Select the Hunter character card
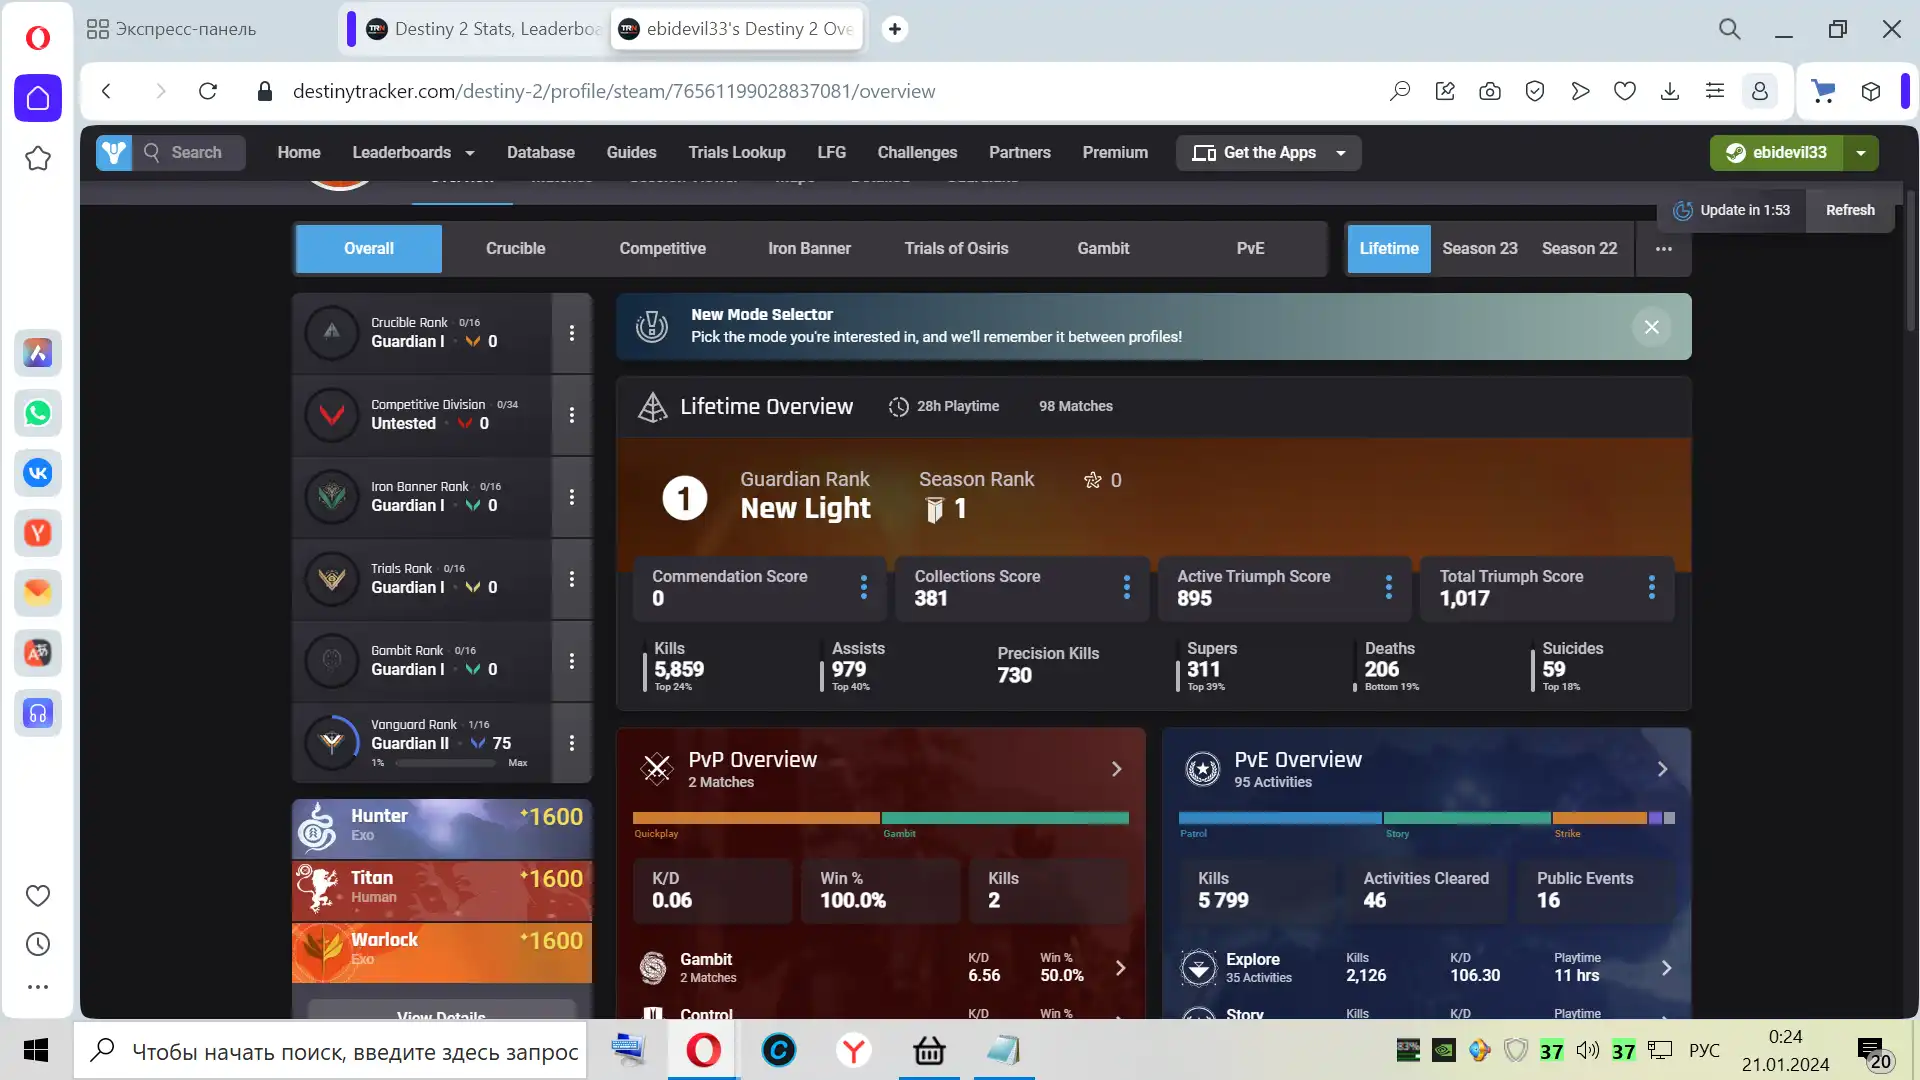1920x1080 pixels. (x=442, y=828)
